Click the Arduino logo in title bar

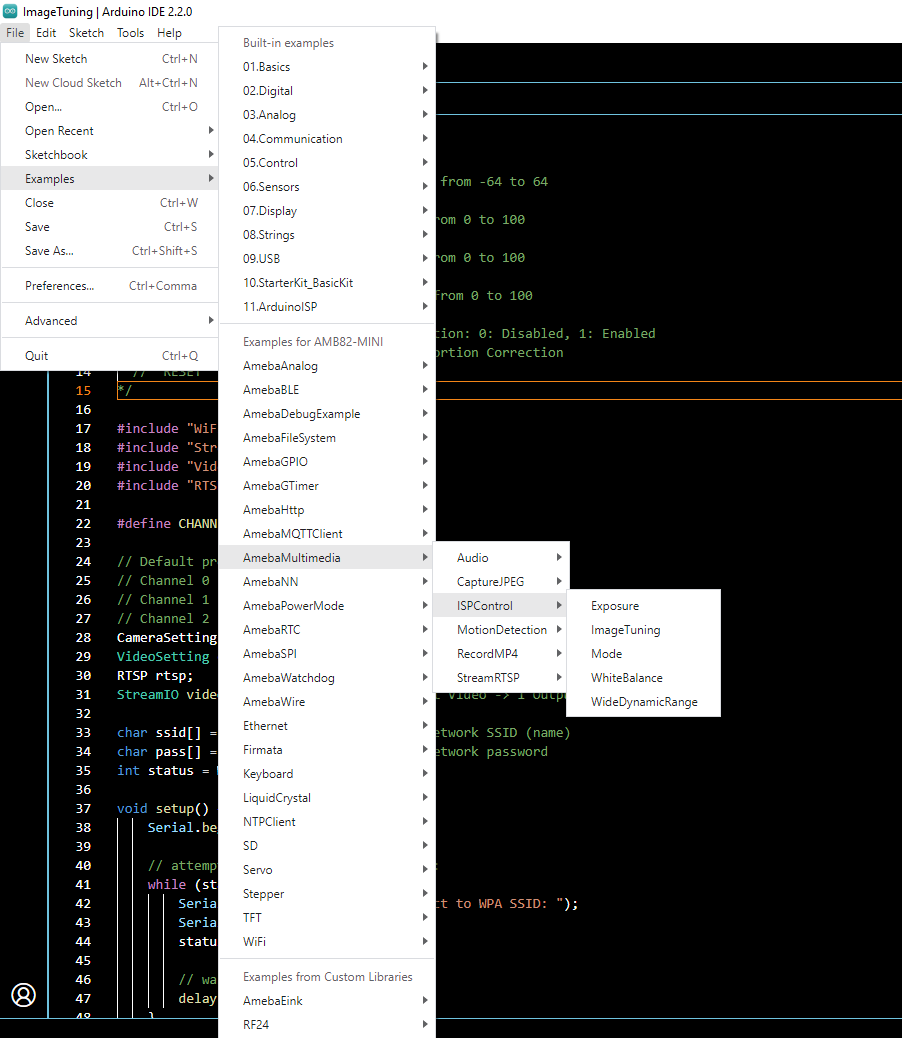click(11, 11)
